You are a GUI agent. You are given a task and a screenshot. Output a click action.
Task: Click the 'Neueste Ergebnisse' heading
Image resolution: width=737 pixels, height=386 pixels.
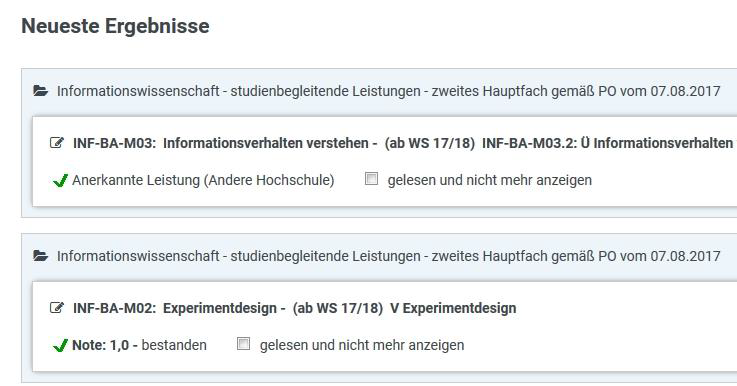coord(116,25)
